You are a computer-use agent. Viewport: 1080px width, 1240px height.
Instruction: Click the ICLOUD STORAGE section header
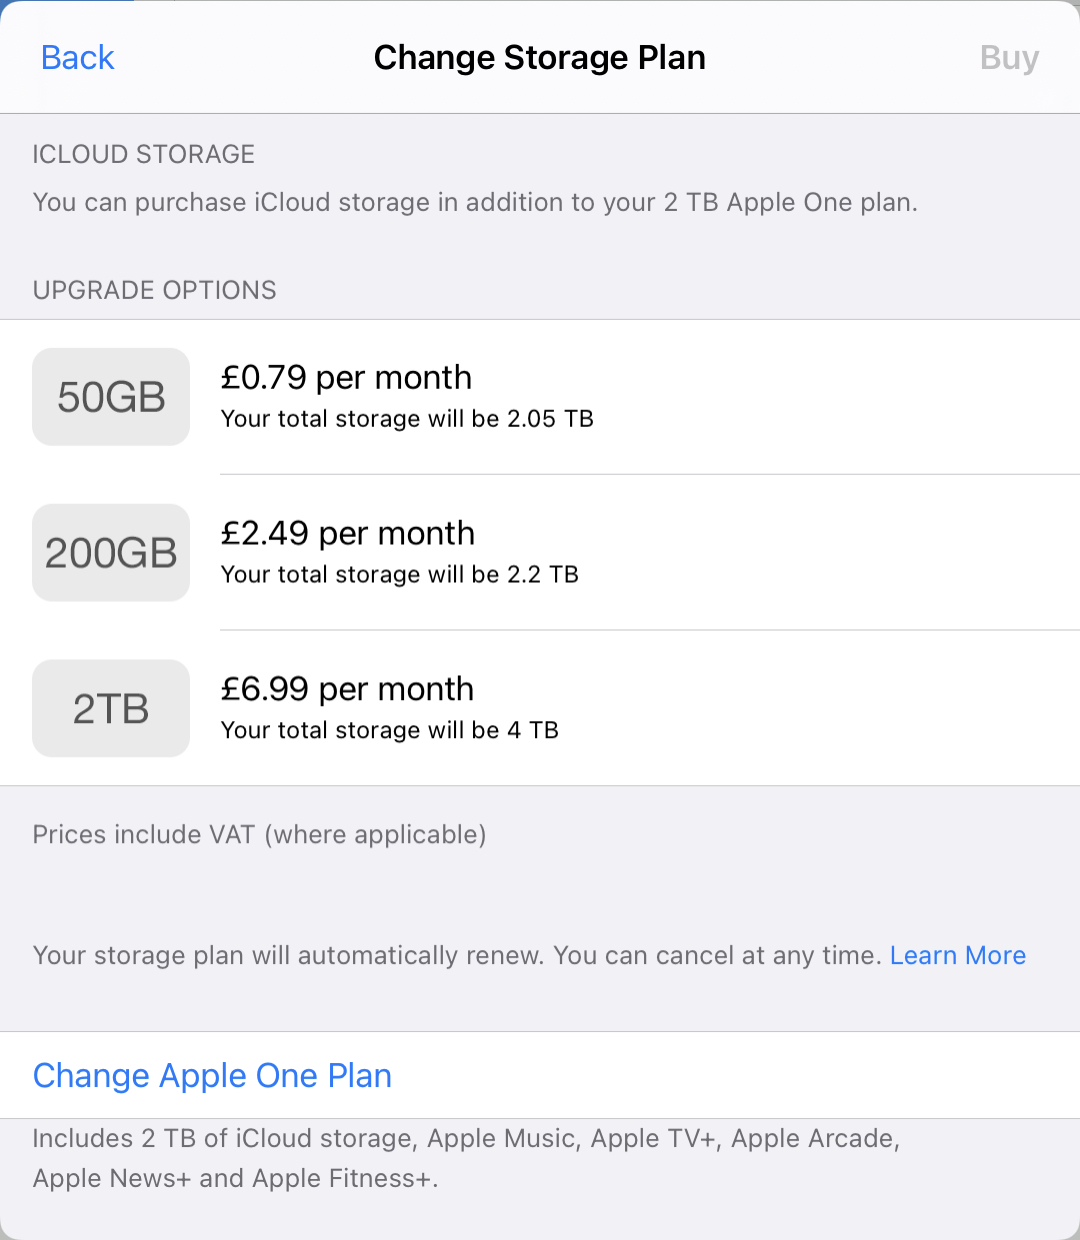(144, 154)
